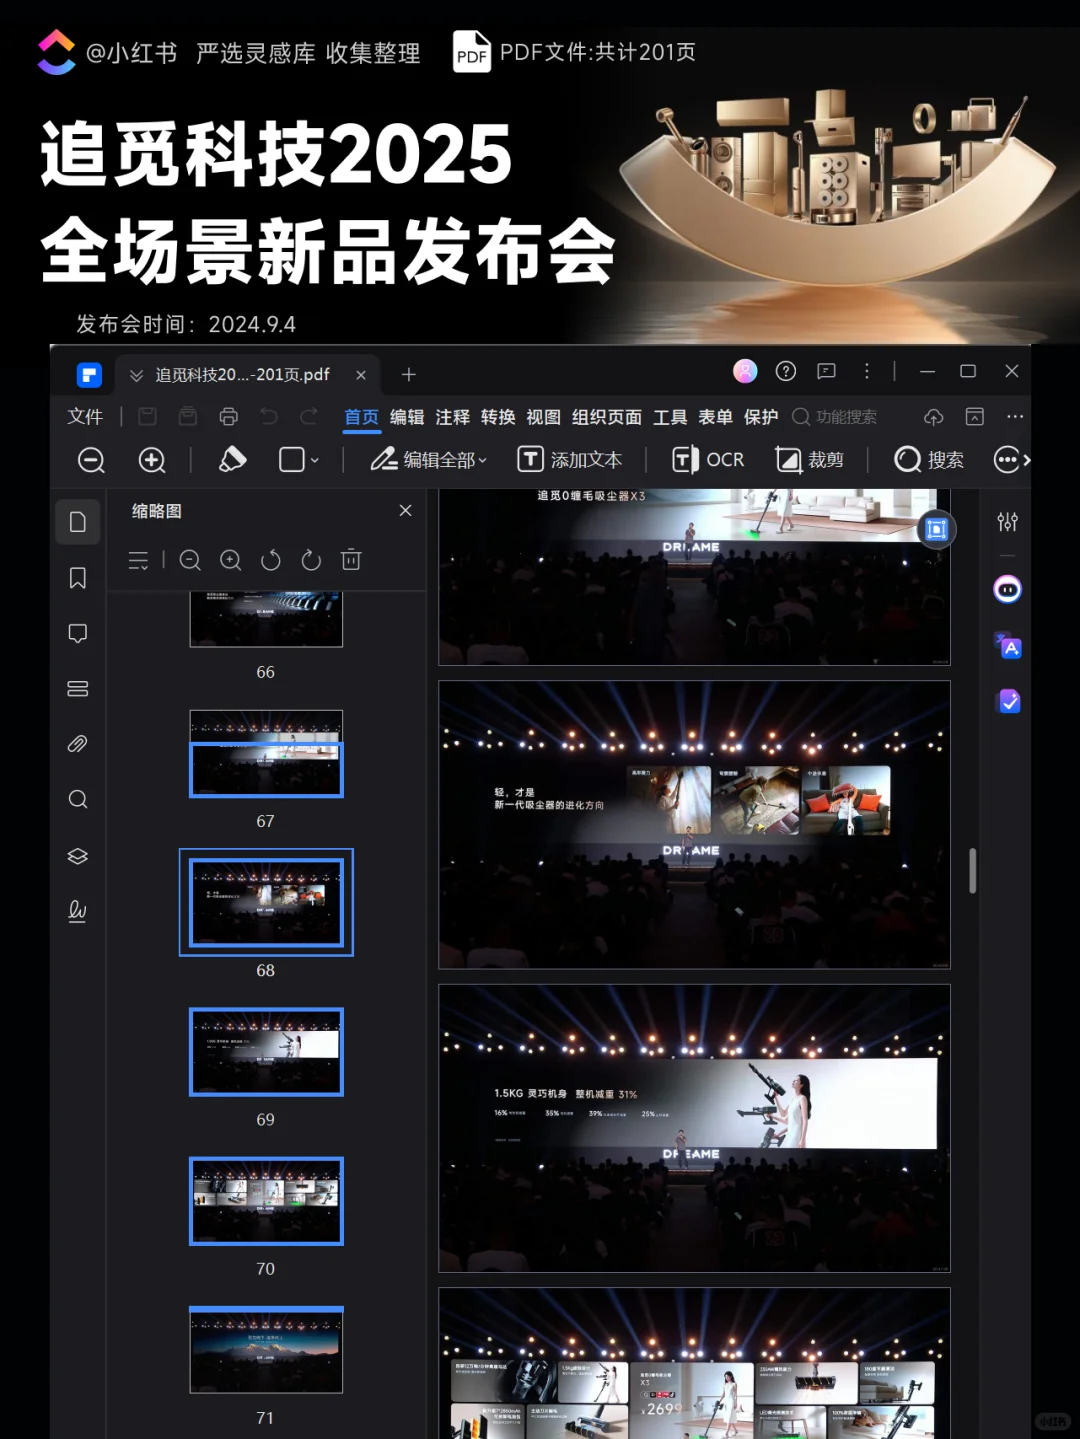1080x1439 pixels.
Task: Switch to the 视图 tab
Action: (x=543, y=417)
